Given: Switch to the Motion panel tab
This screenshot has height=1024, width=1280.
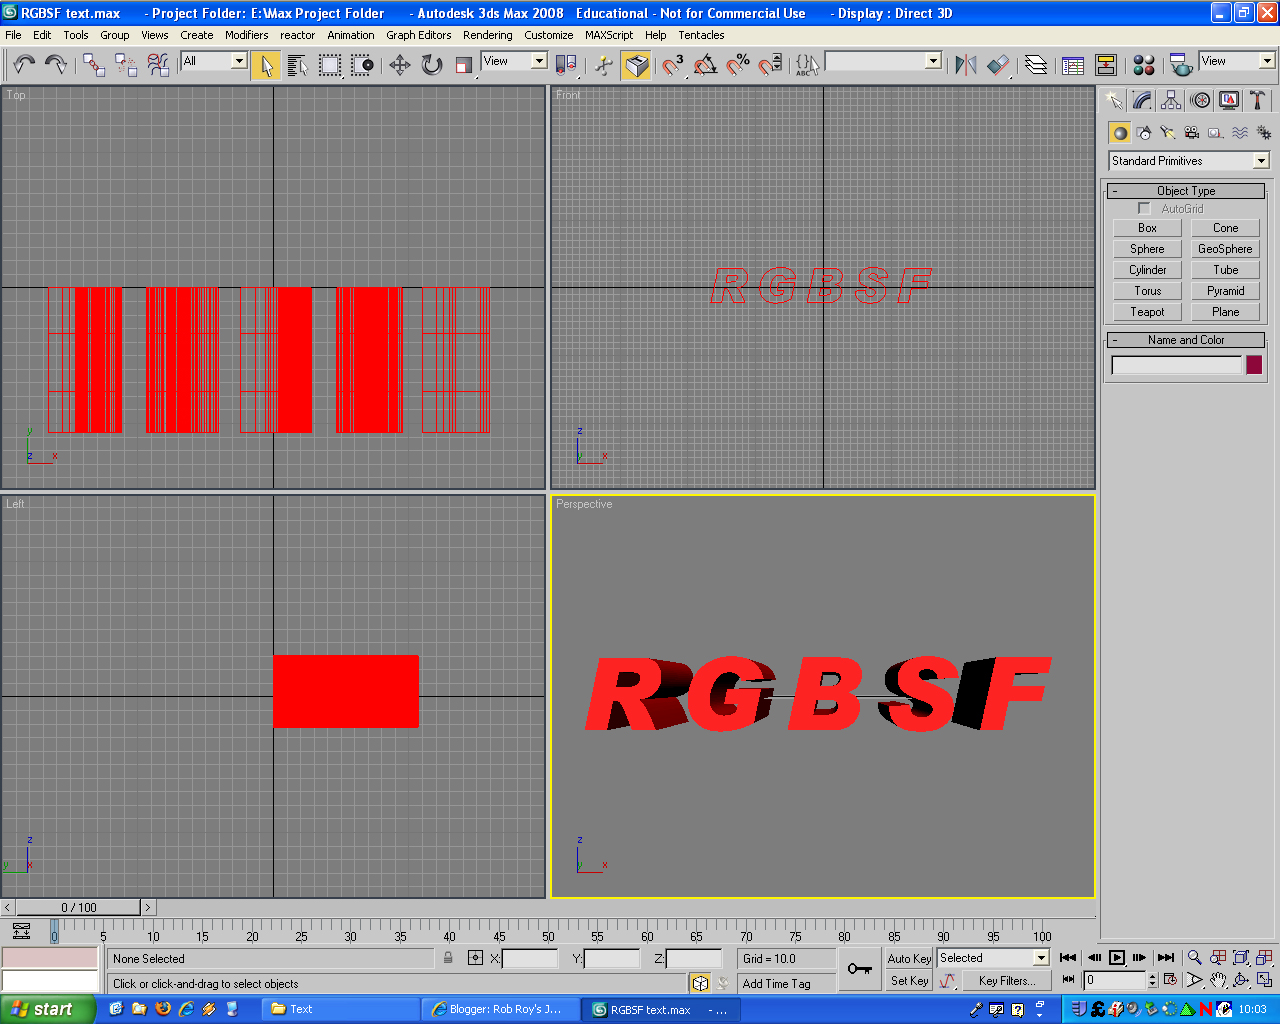Looking at the screenshot, I should (1200, 100).
